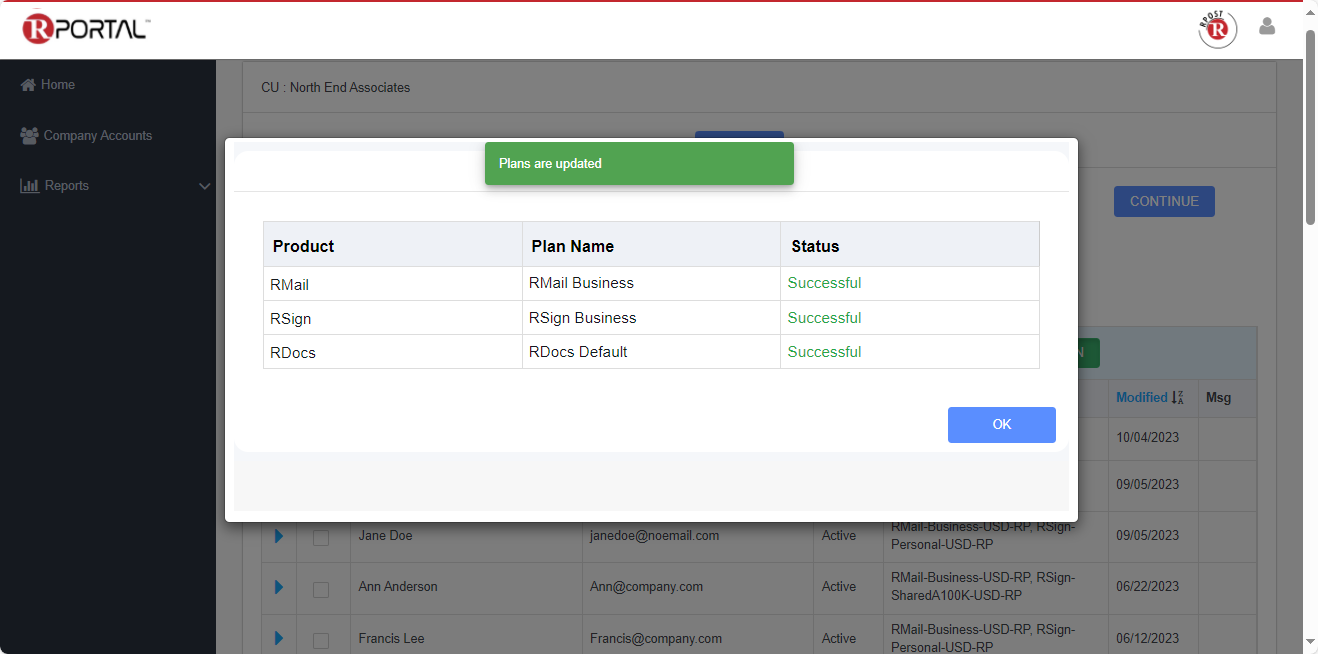The image size is (1318, 654).
Task: Click the Modified column header link
Action: 1141,398
